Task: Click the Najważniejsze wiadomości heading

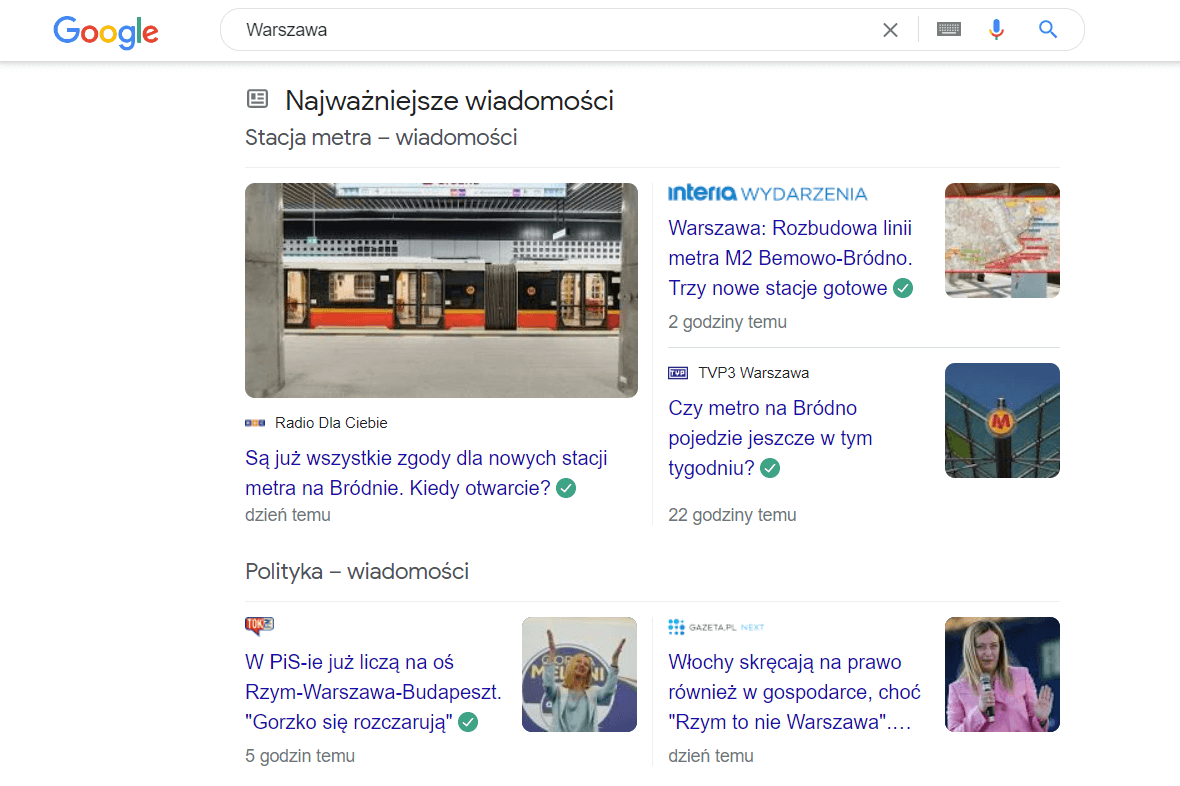Action: point(449,101)
